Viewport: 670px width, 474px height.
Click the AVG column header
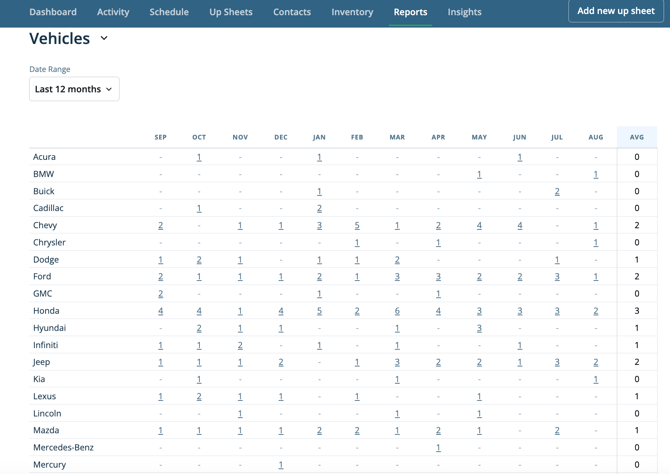(x=637, y=137)
